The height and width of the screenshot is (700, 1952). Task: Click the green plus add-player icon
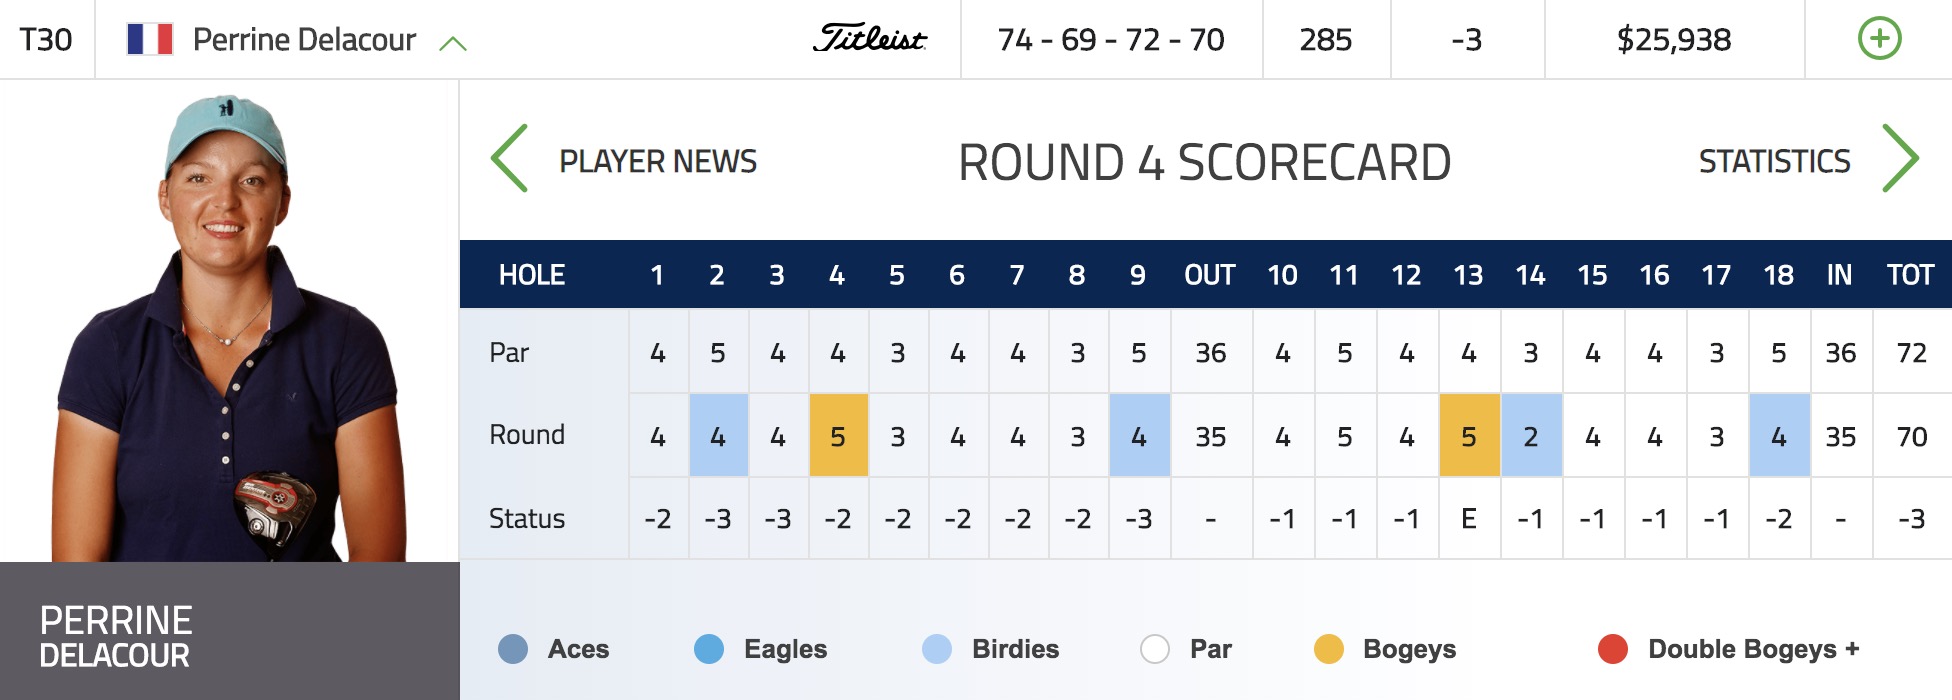(1879, 39)
